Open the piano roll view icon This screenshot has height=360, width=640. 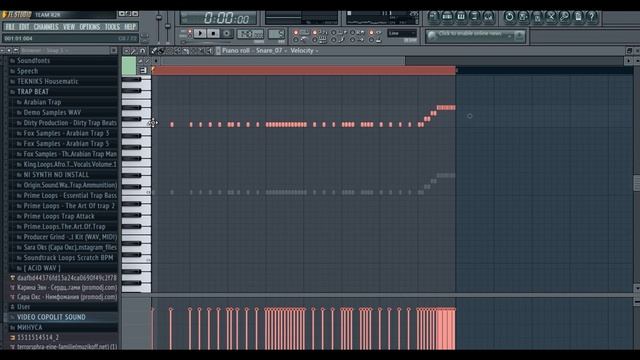461,17
